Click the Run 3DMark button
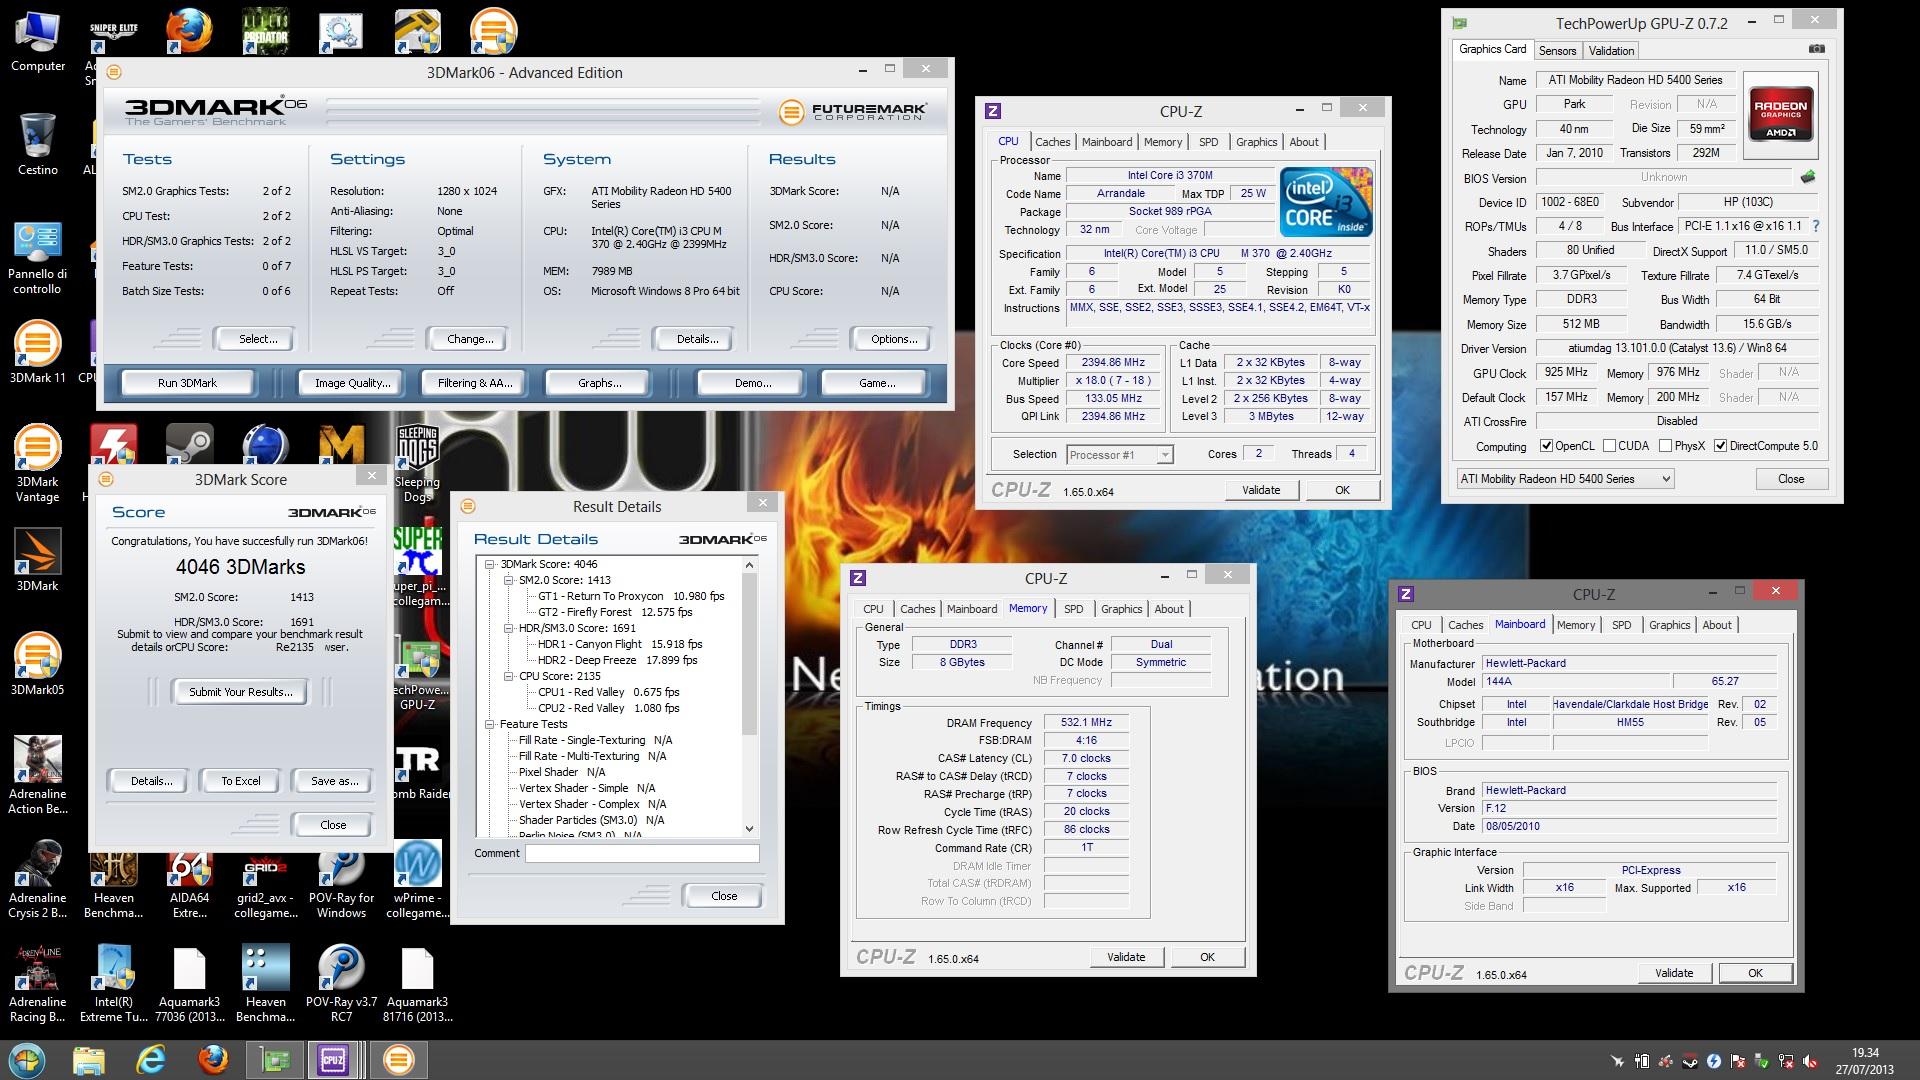Image resolution: width=1920 pixels, height=1080 pixels. pyautogui.click(x=187, y=383)
